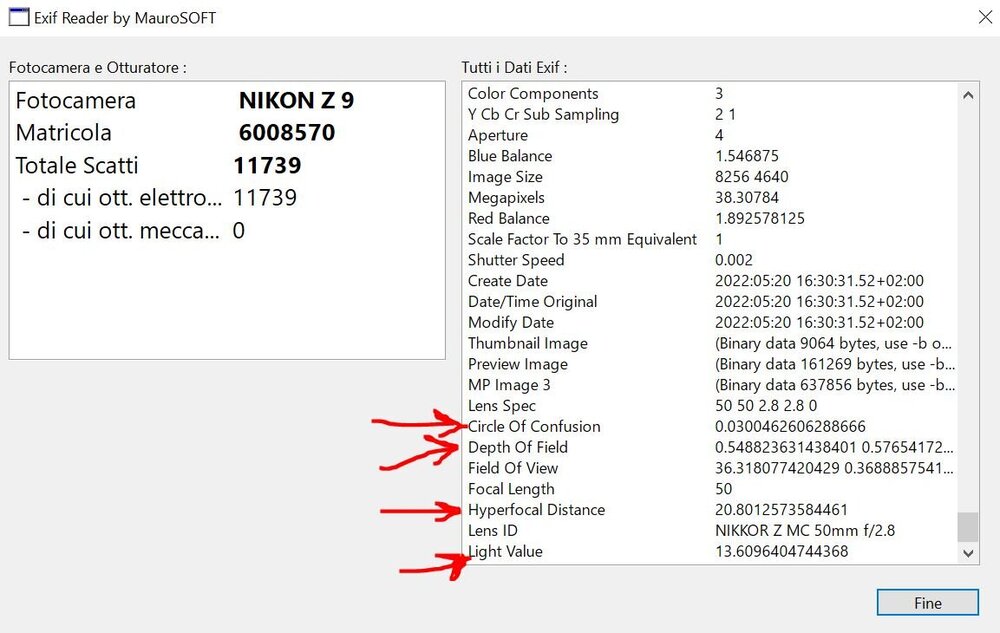
Task: Select the MP Image 3 row
Action: click(x=710, y=385)
